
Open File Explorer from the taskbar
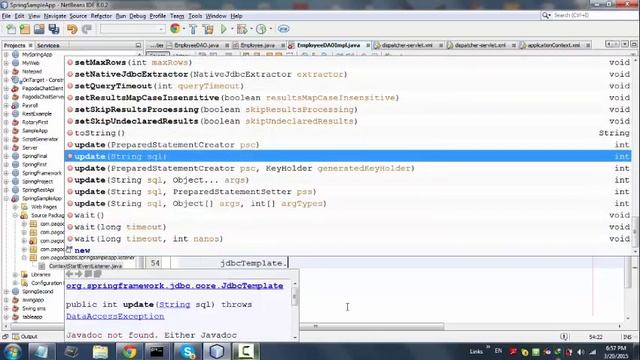(100, 351)
